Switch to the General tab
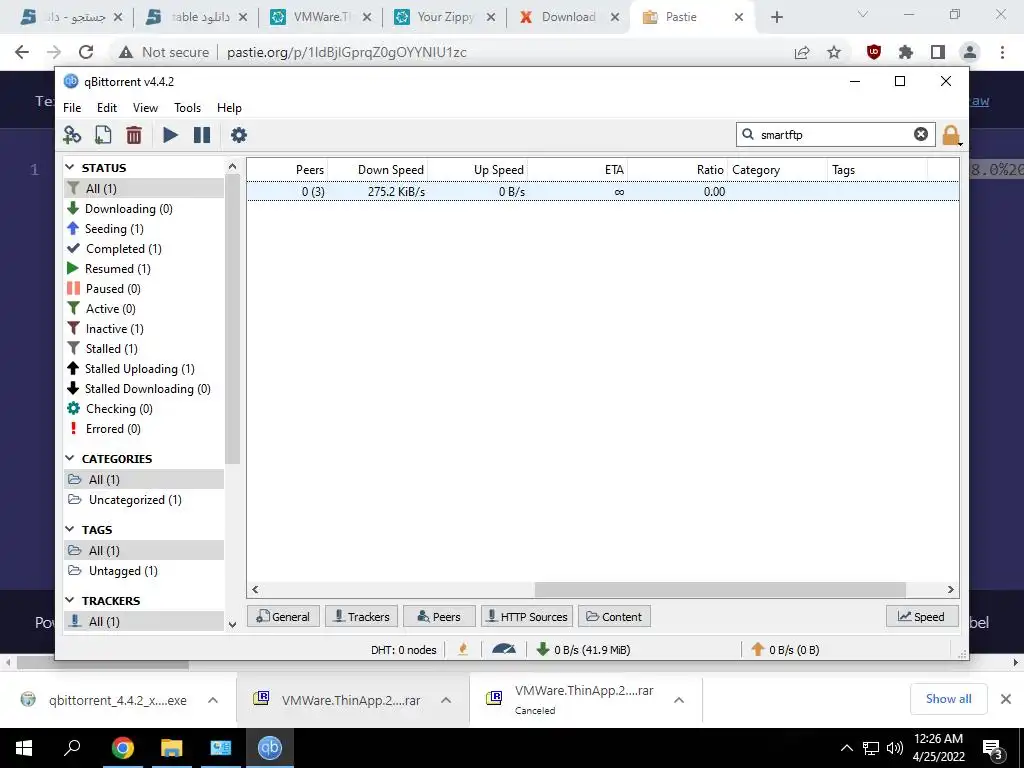Image resolution: width=1024 pixels, height=768 pixels. point(283,616)
